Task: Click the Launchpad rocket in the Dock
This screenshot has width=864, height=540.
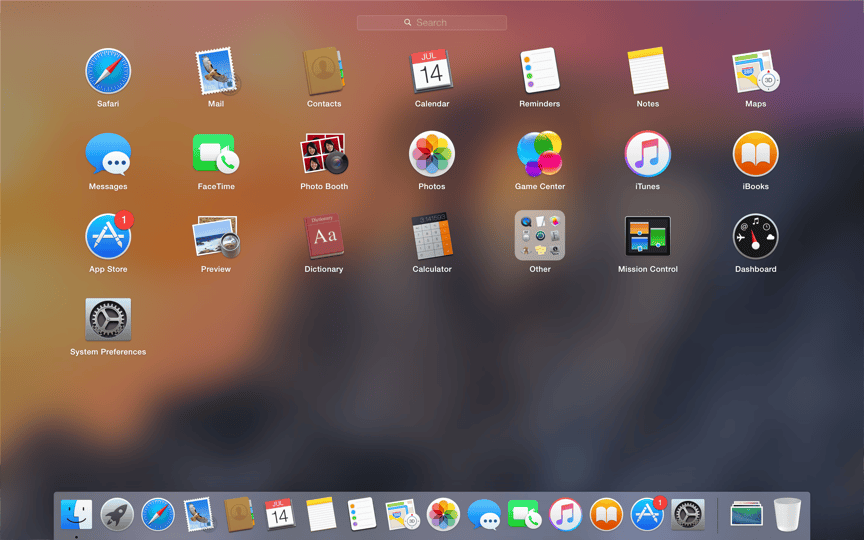Action: pyautogui.click(x=117, y=515)
